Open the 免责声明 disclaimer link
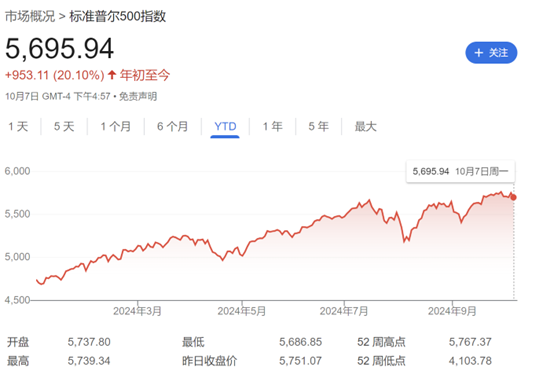This screenshot has width=554, height=374. (x=138, y=96)
